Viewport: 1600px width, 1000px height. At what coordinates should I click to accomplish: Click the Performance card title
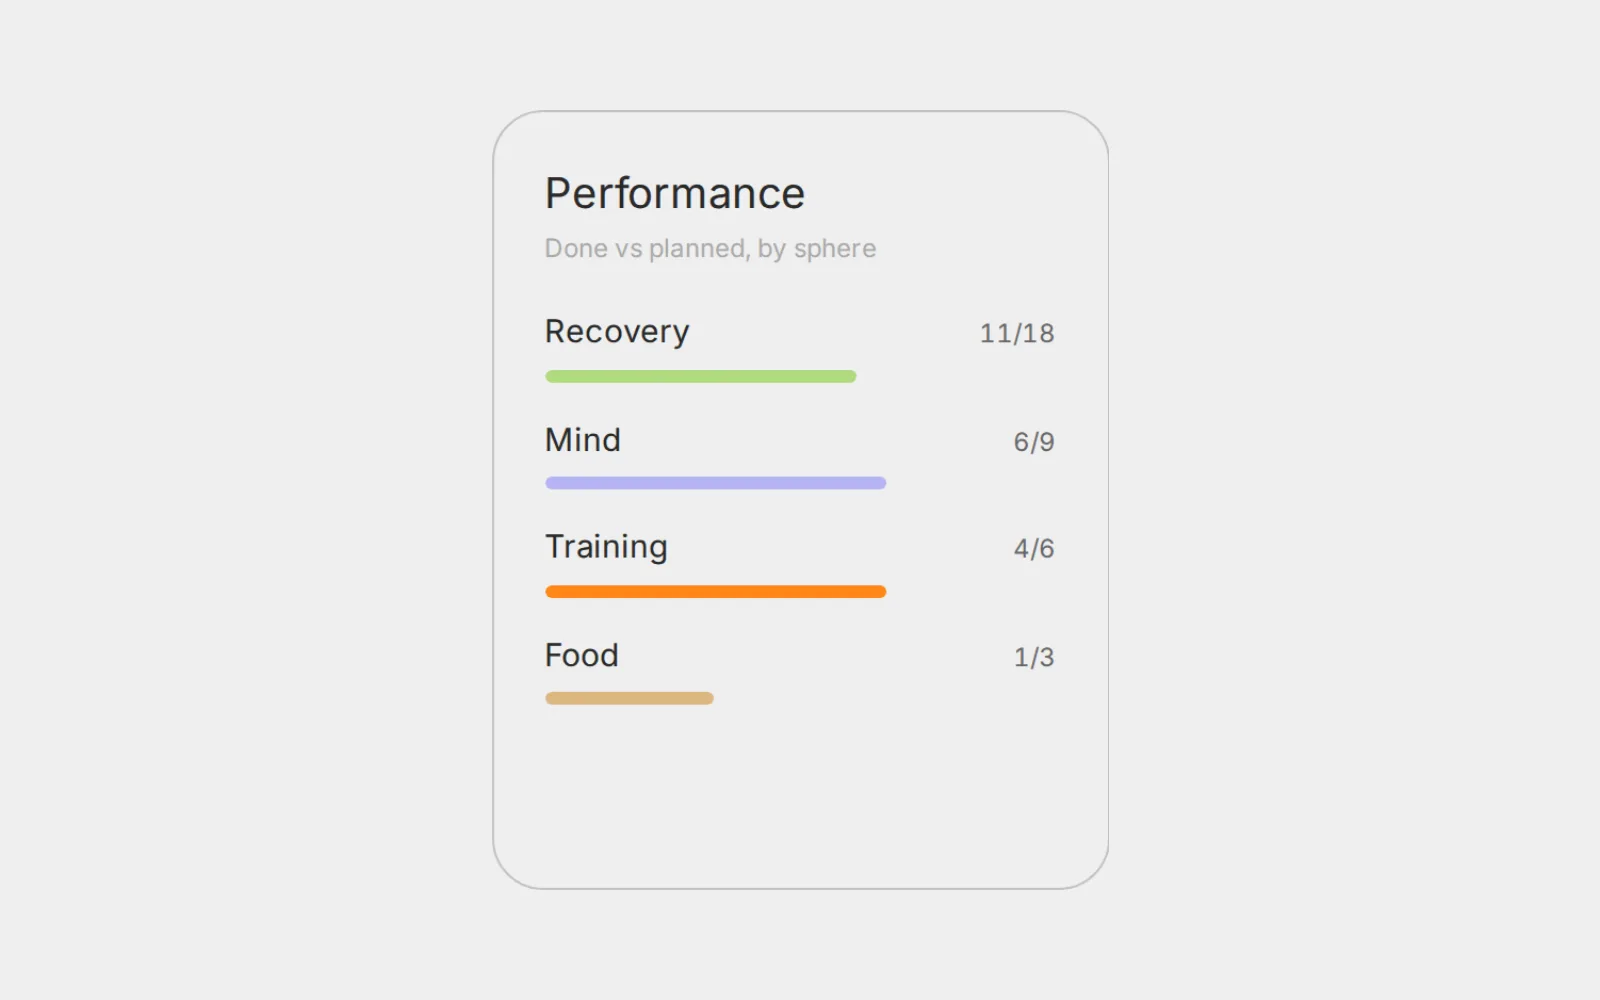coord(675,194)
